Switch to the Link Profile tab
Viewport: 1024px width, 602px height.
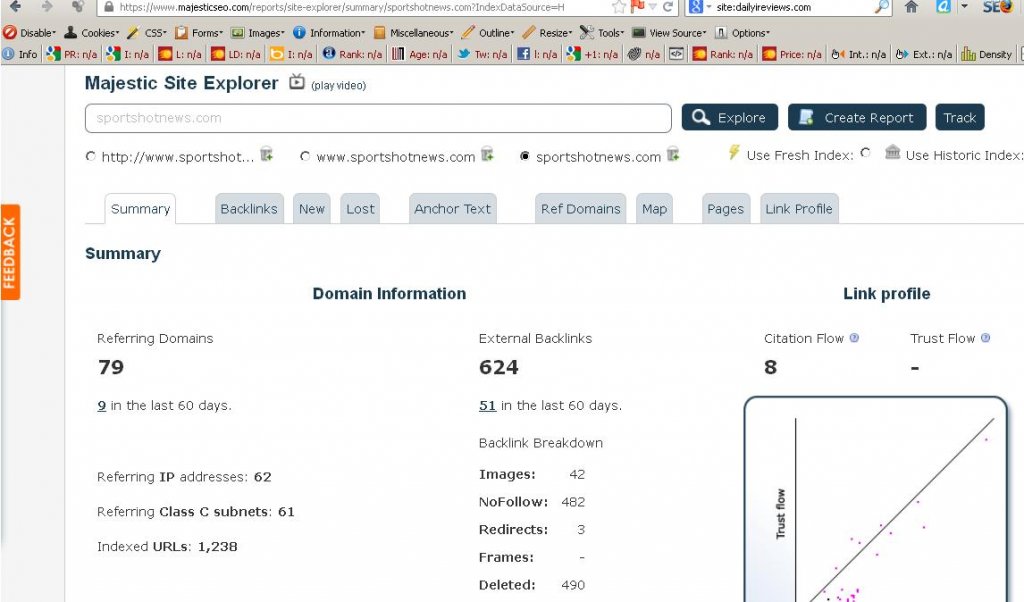pyautogui.click(x=799, y=209)
